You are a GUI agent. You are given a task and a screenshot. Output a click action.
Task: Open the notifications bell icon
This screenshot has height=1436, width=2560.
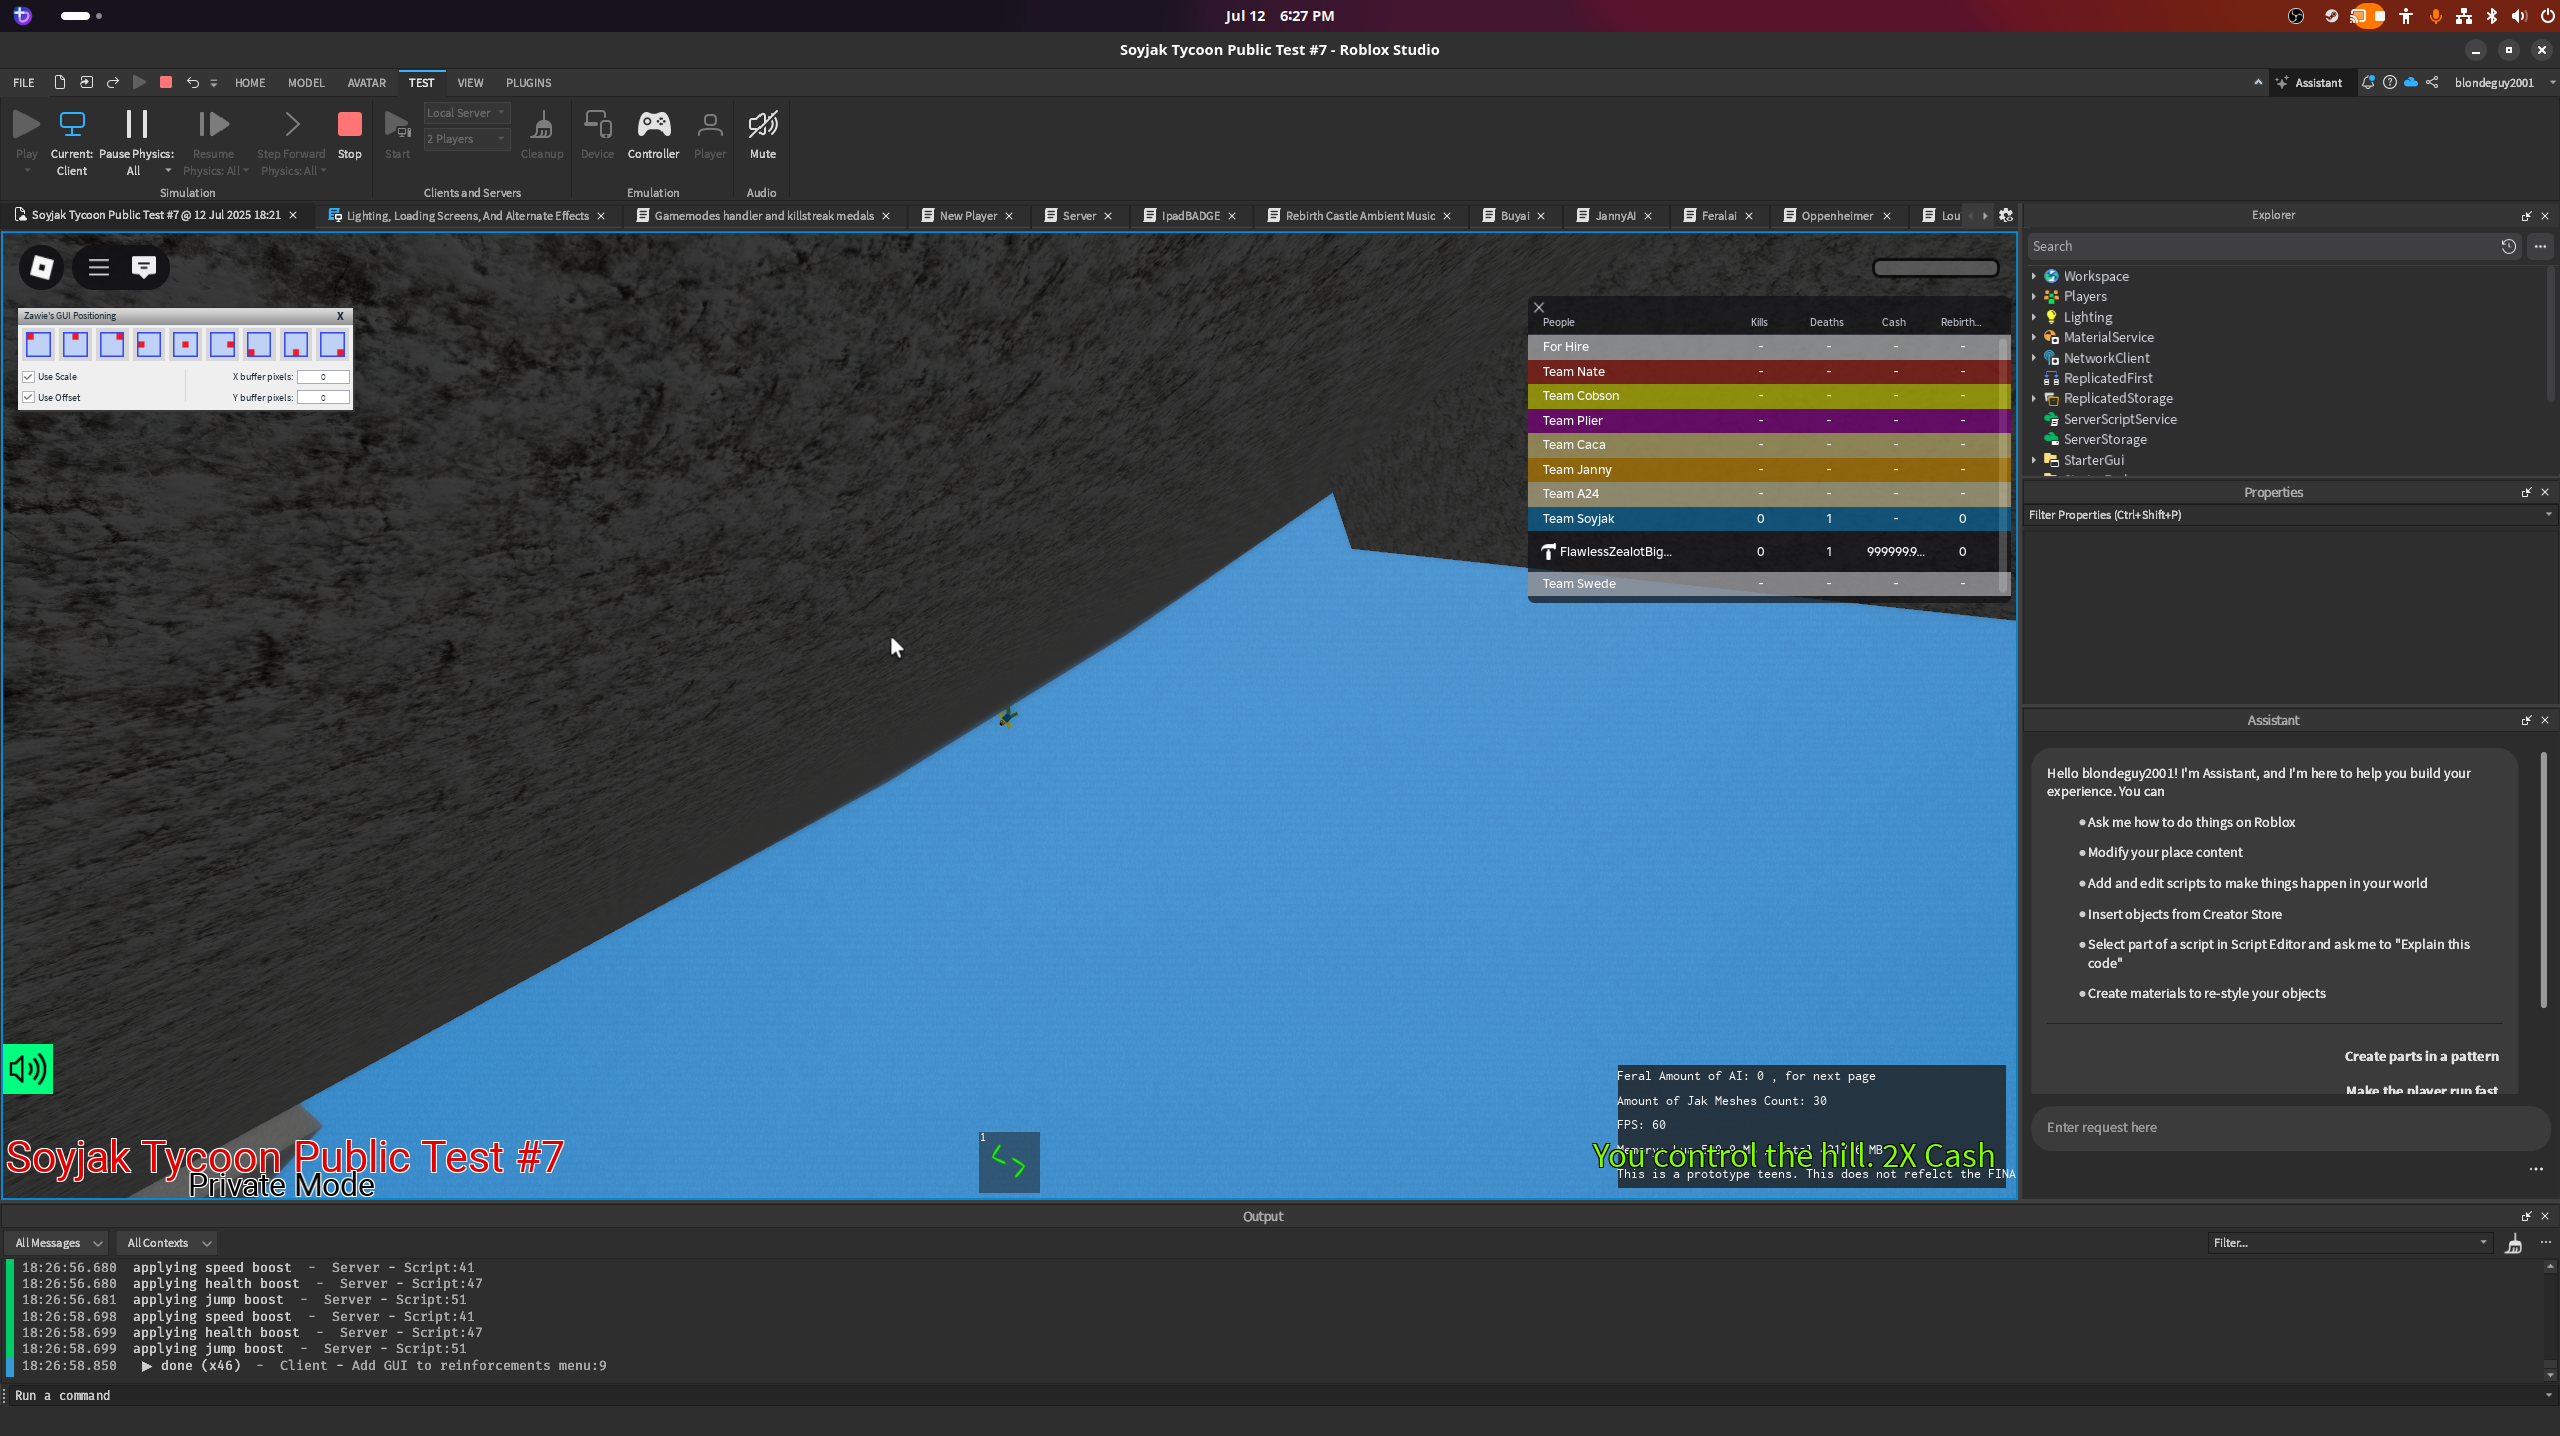pyautogui.click(x=2368, y=82)
